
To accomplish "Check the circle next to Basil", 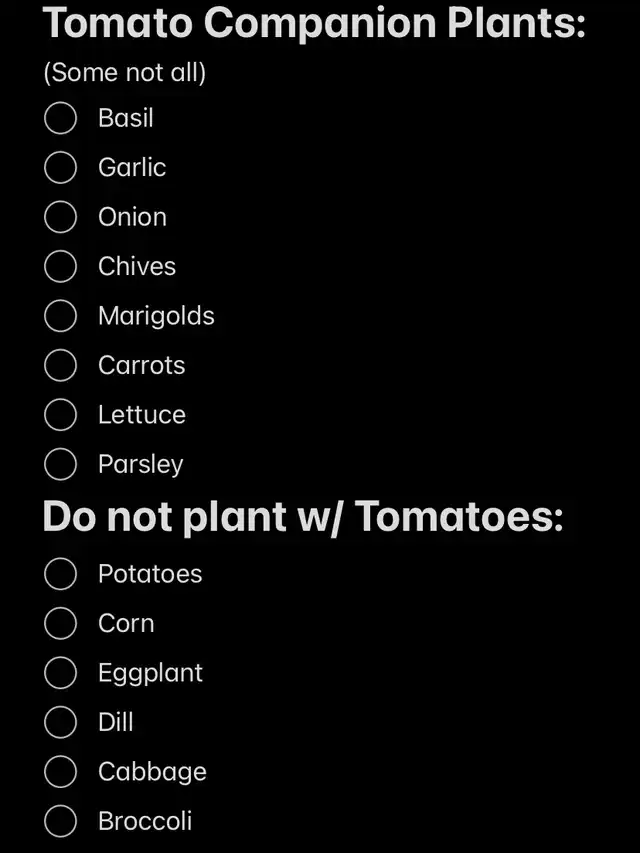I will (61, 118).
